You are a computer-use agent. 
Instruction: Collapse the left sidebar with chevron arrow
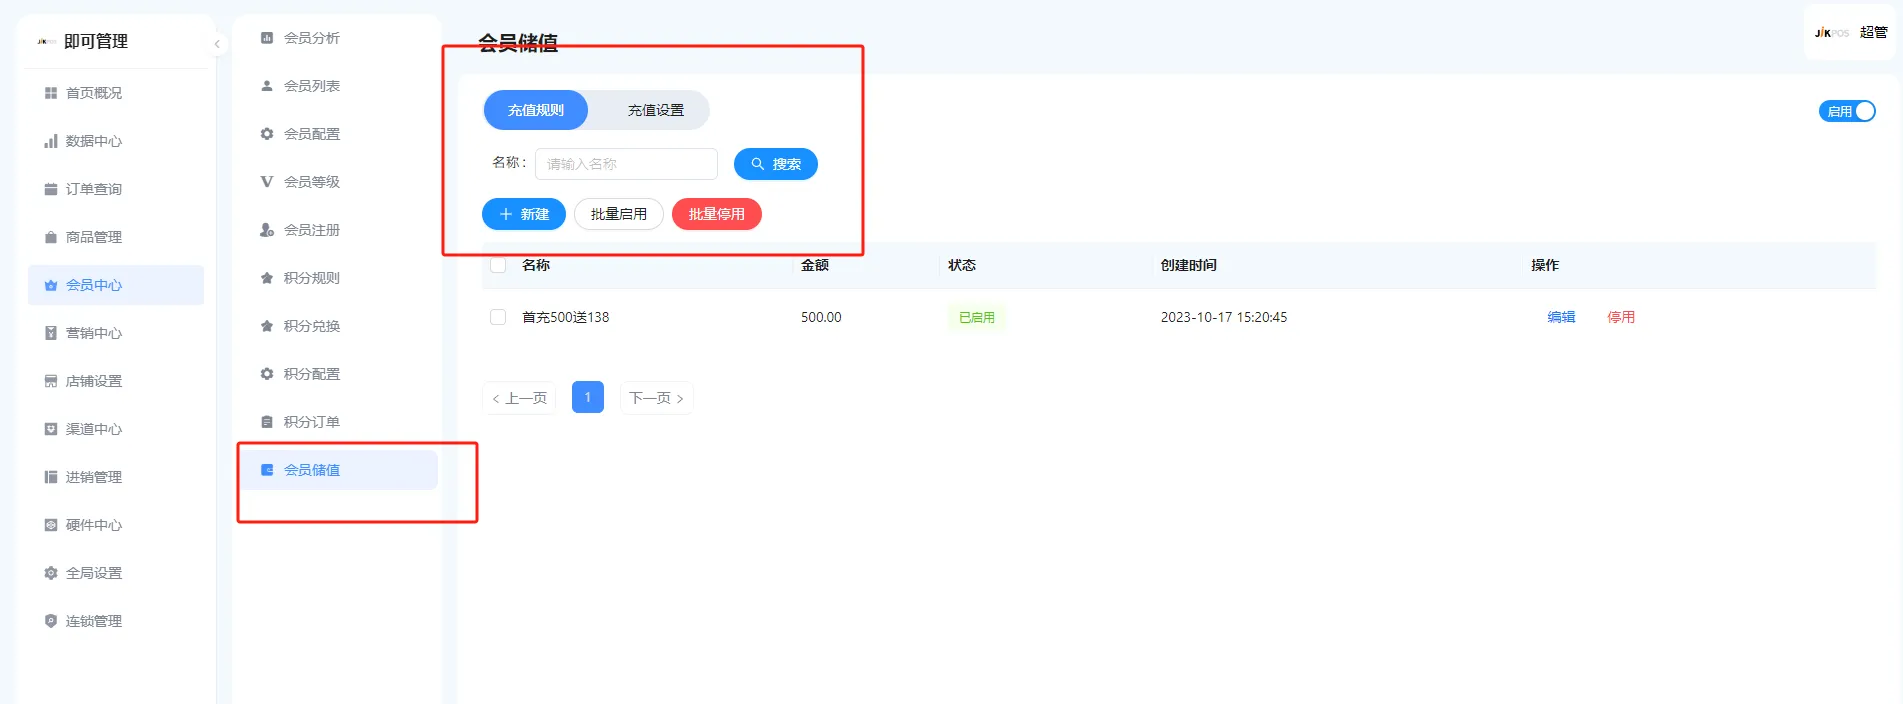[x=217, y=43]
